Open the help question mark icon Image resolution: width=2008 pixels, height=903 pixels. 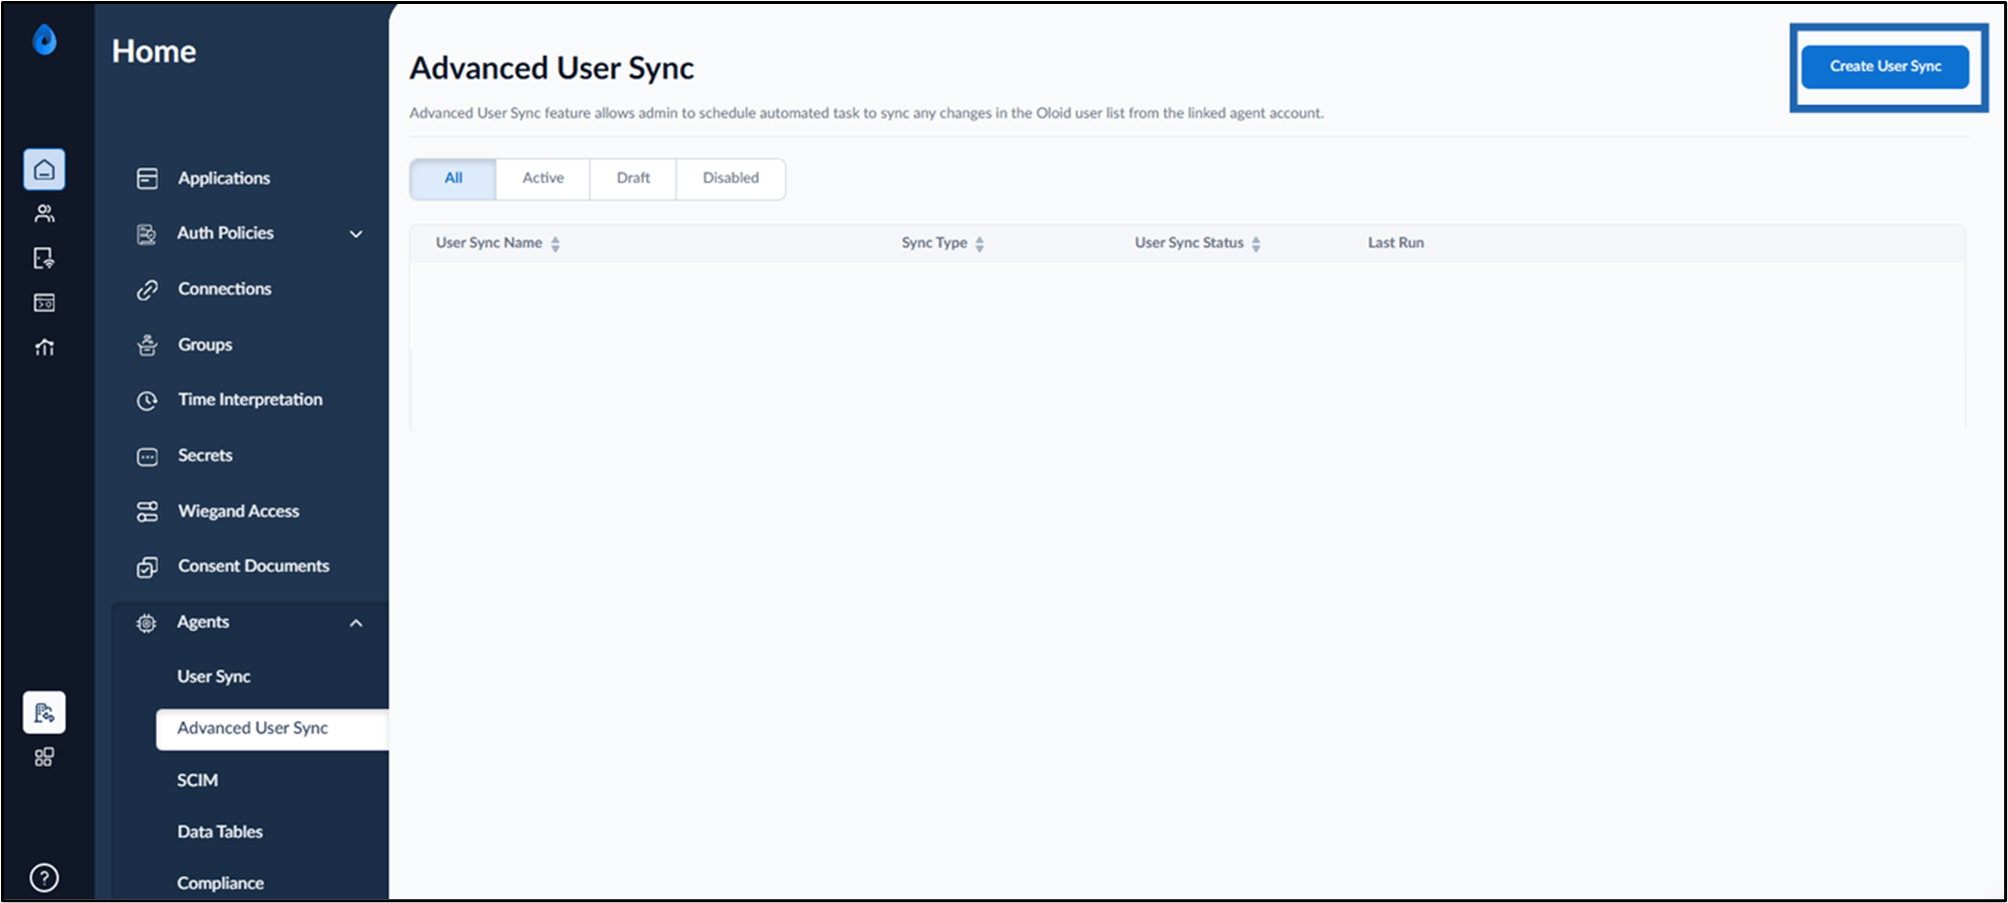pyautogui.click(x=44, y=877)
